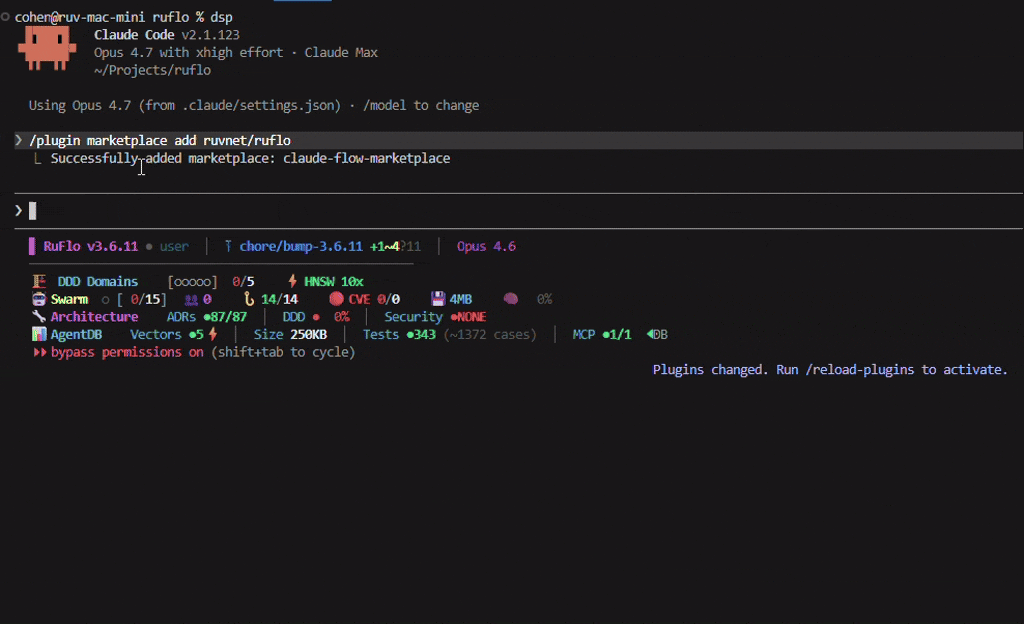Click 'Successfully added marketplace' output line
The width and height of the screenshot is (1024, 624).
point(250,158)
